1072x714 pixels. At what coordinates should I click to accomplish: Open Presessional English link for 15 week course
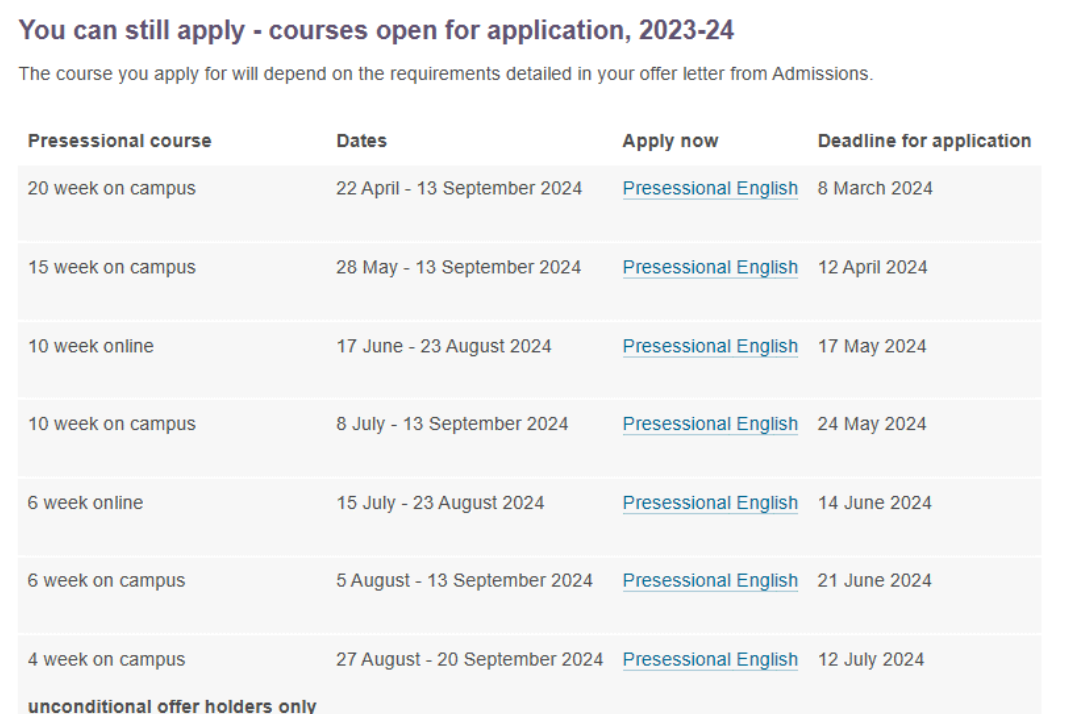[x=710, y=267]
